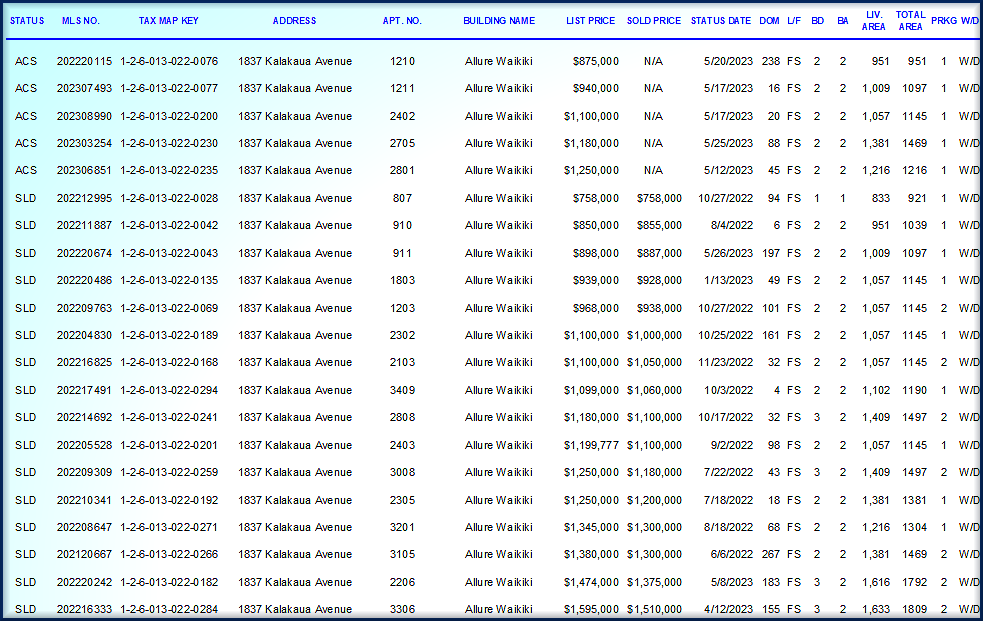Select the 1,616 living area cell
983x621 pixels.
[876, 583]
